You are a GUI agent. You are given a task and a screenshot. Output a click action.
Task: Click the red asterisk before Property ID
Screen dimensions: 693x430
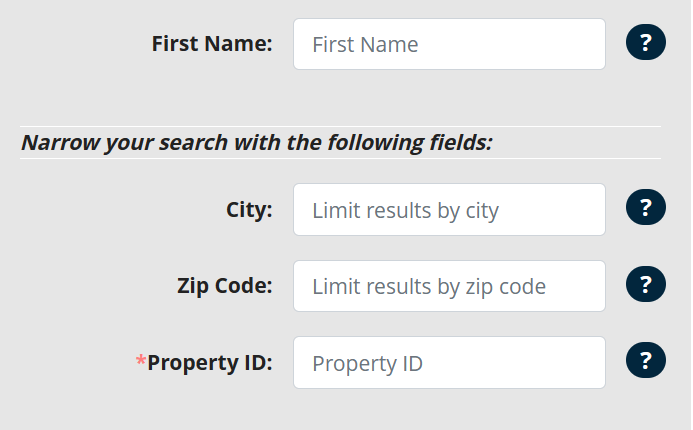(141, 360)
